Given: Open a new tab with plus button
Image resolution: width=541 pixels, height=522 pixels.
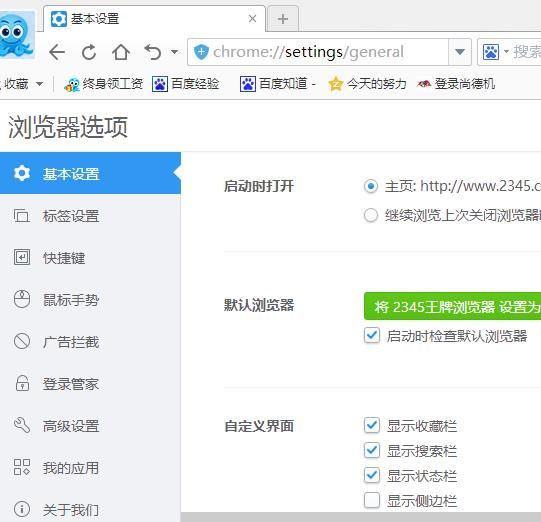Looking at the screenshot, I should click(x=283, y=19).
